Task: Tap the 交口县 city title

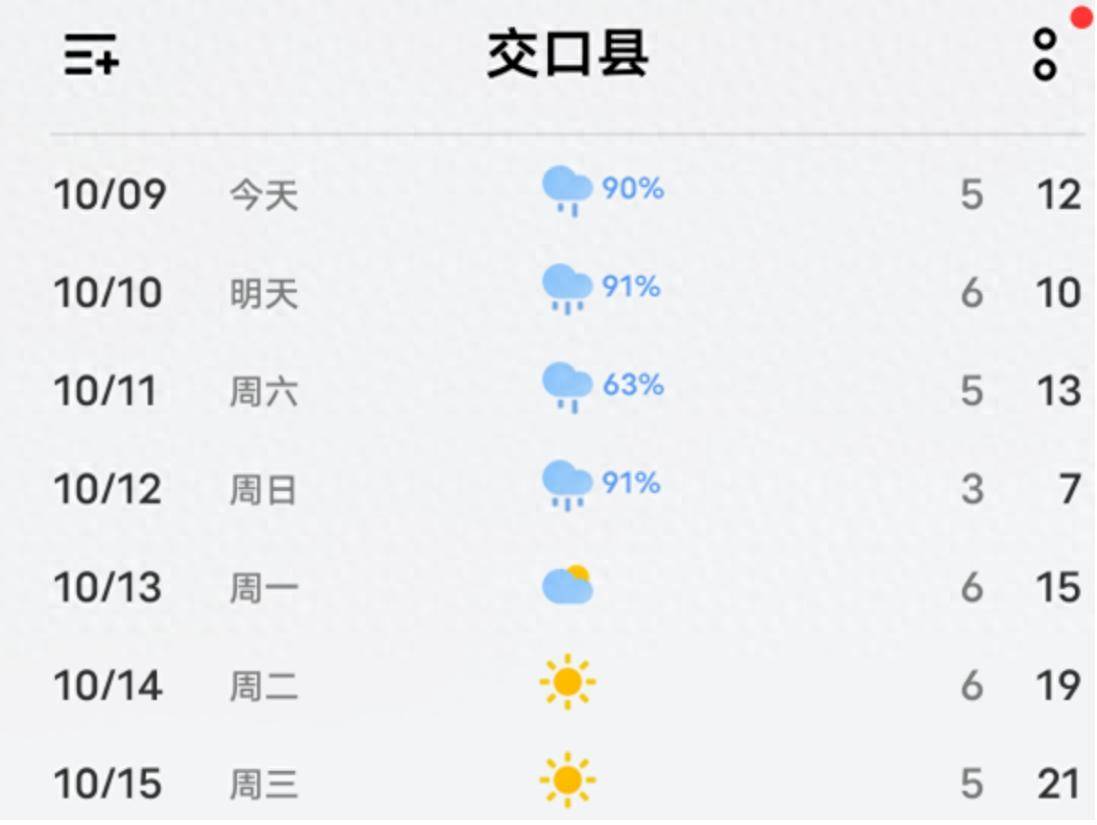Action: 568,54
